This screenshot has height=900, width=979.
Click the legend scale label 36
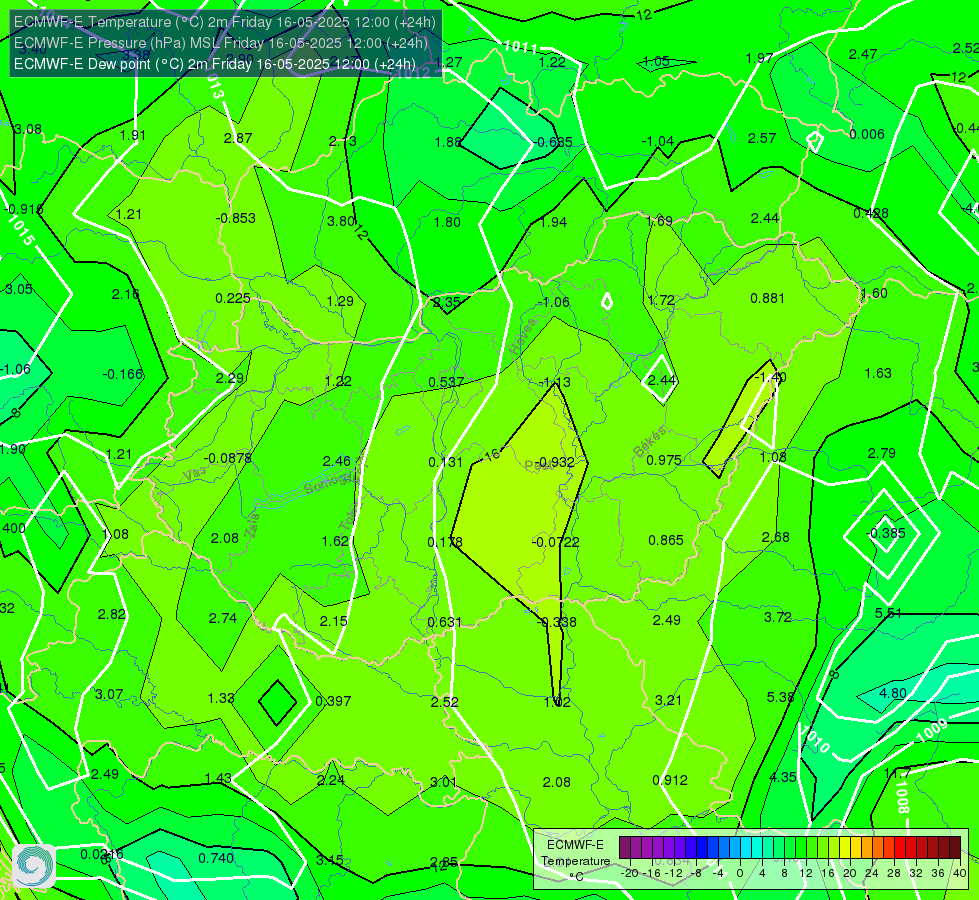[x=938, y=873]
